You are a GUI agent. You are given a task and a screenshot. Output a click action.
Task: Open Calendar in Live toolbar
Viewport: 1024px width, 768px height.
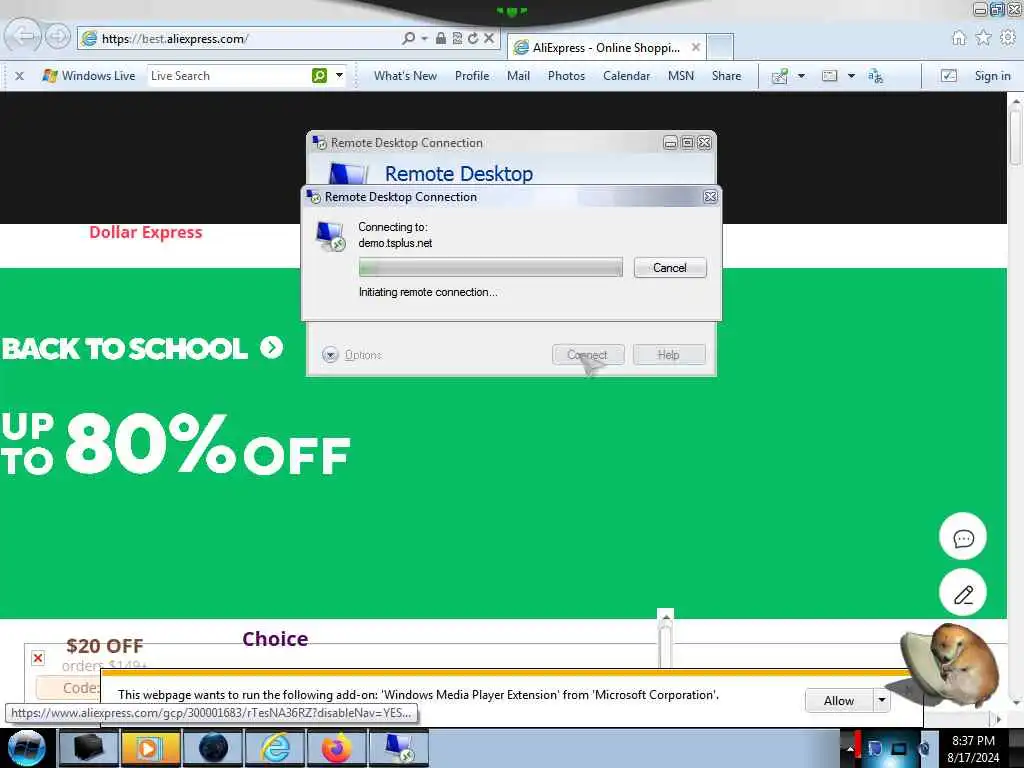click(x=626, y=76)
